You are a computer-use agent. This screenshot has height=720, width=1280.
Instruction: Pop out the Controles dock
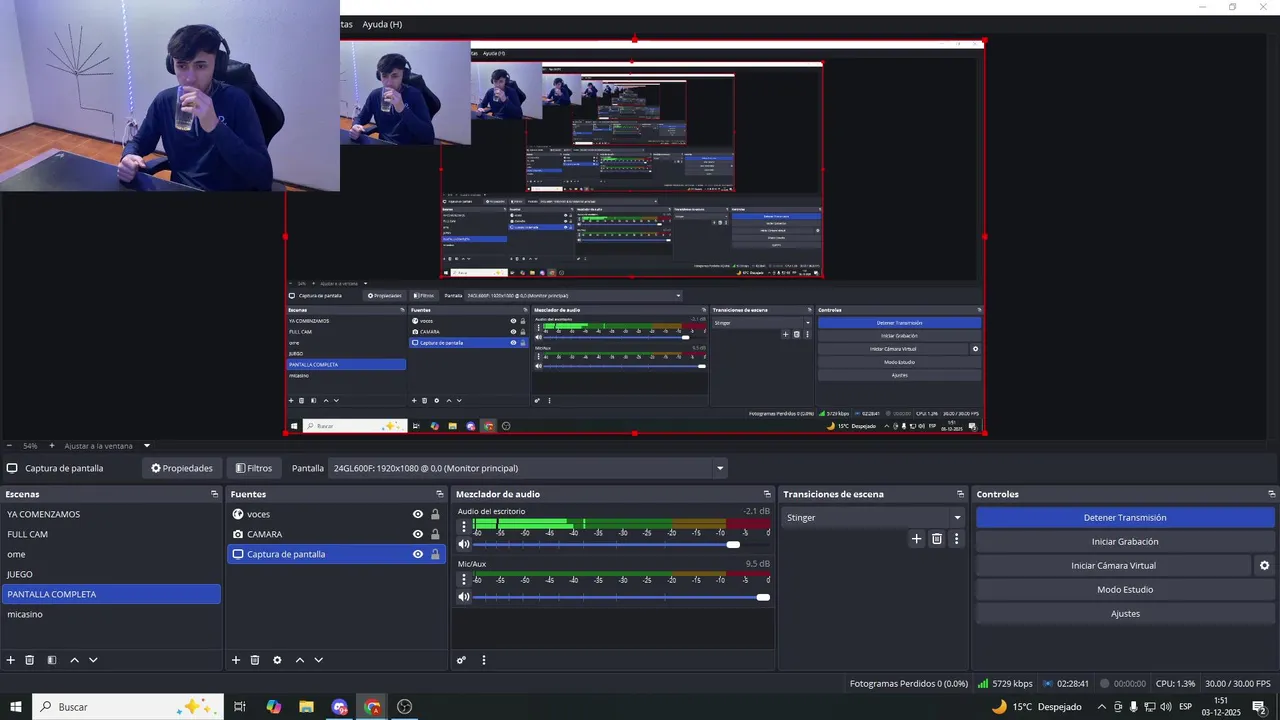[x=1271, y=494]
